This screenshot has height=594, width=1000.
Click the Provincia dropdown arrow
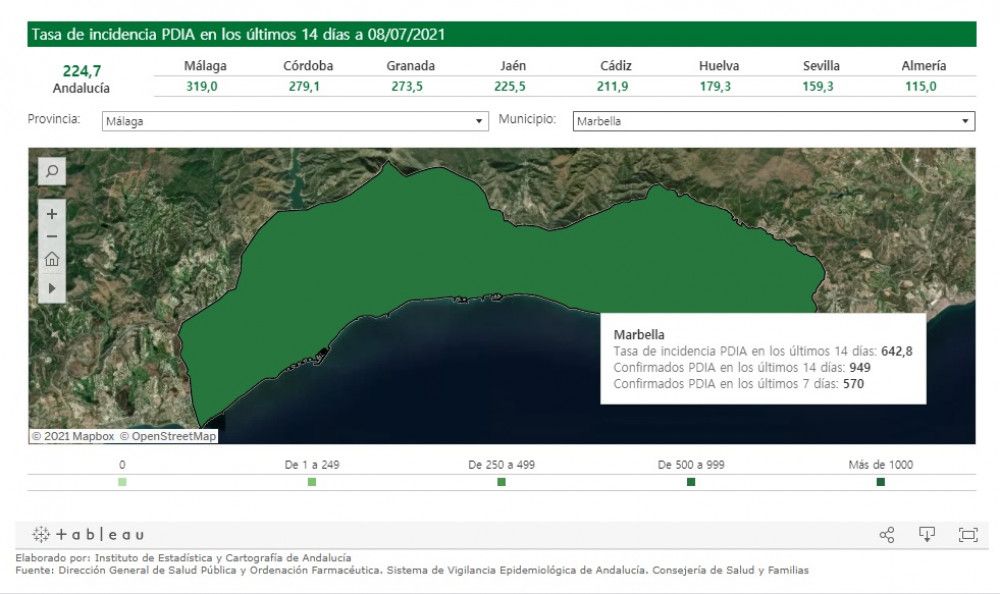pyautogui.click(x=478, y=121)
